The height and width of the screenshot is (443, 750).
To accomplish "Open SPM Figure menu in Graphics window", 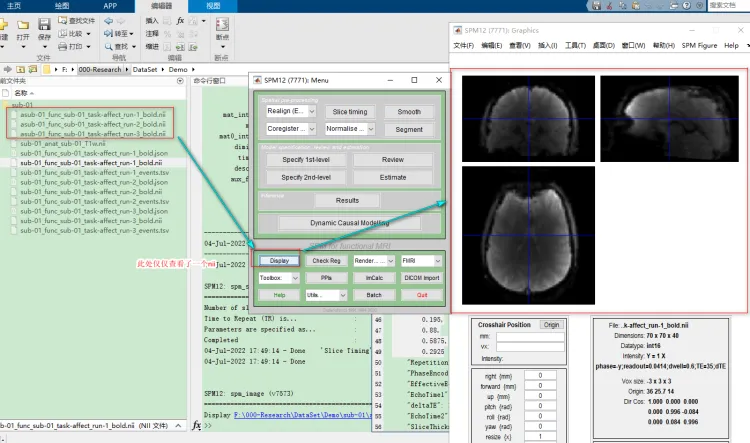I will pyautogui.click(x=699, y=45).
